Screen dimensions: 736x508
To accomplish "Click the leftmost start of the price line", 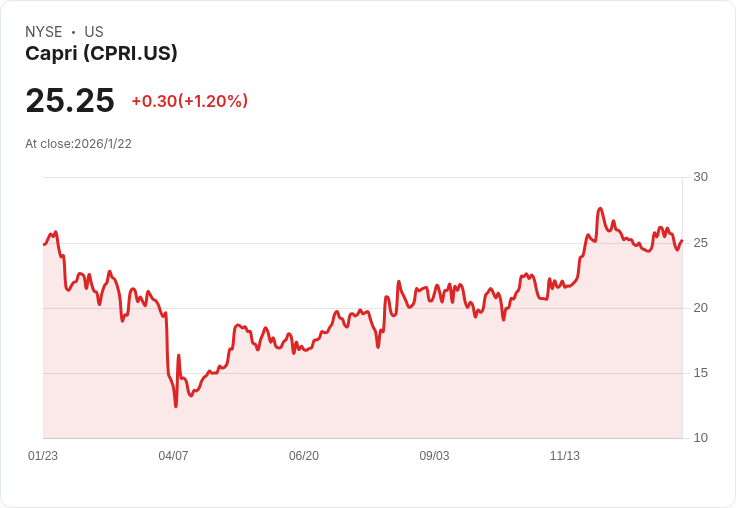I will 44,244.
